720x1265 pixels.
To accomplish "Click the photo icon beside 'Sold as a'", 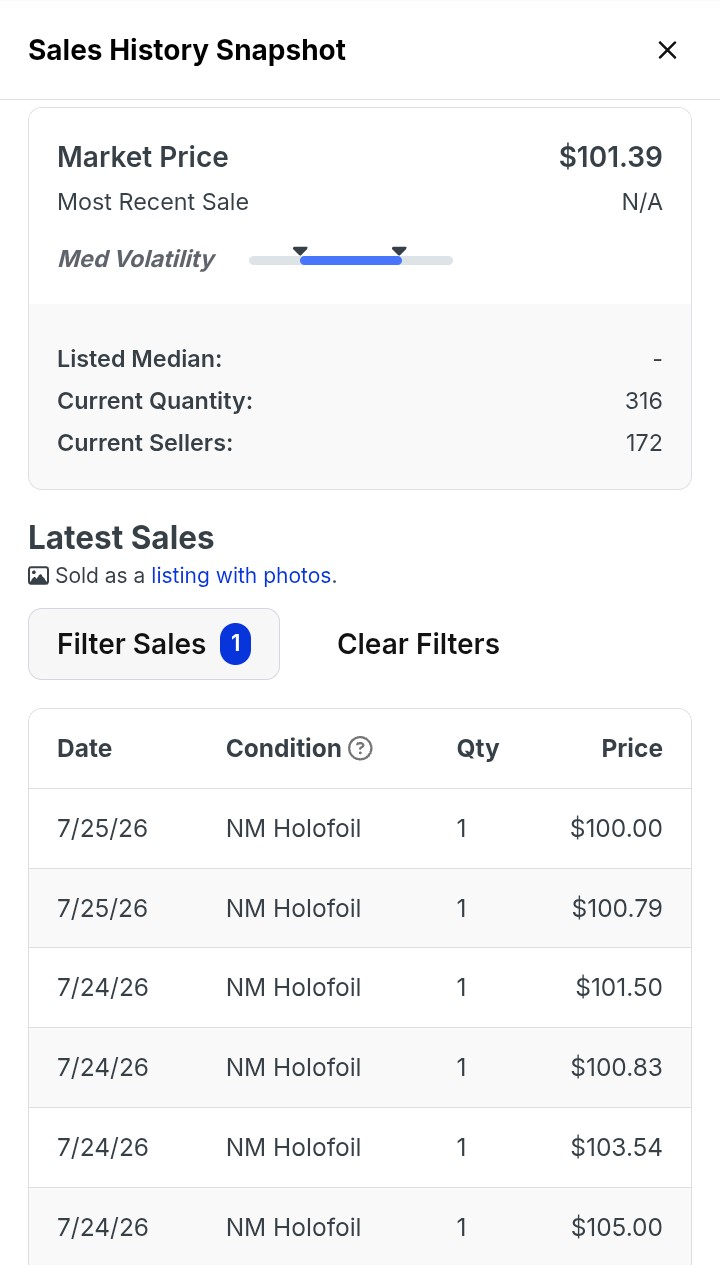I will [38, 576].
